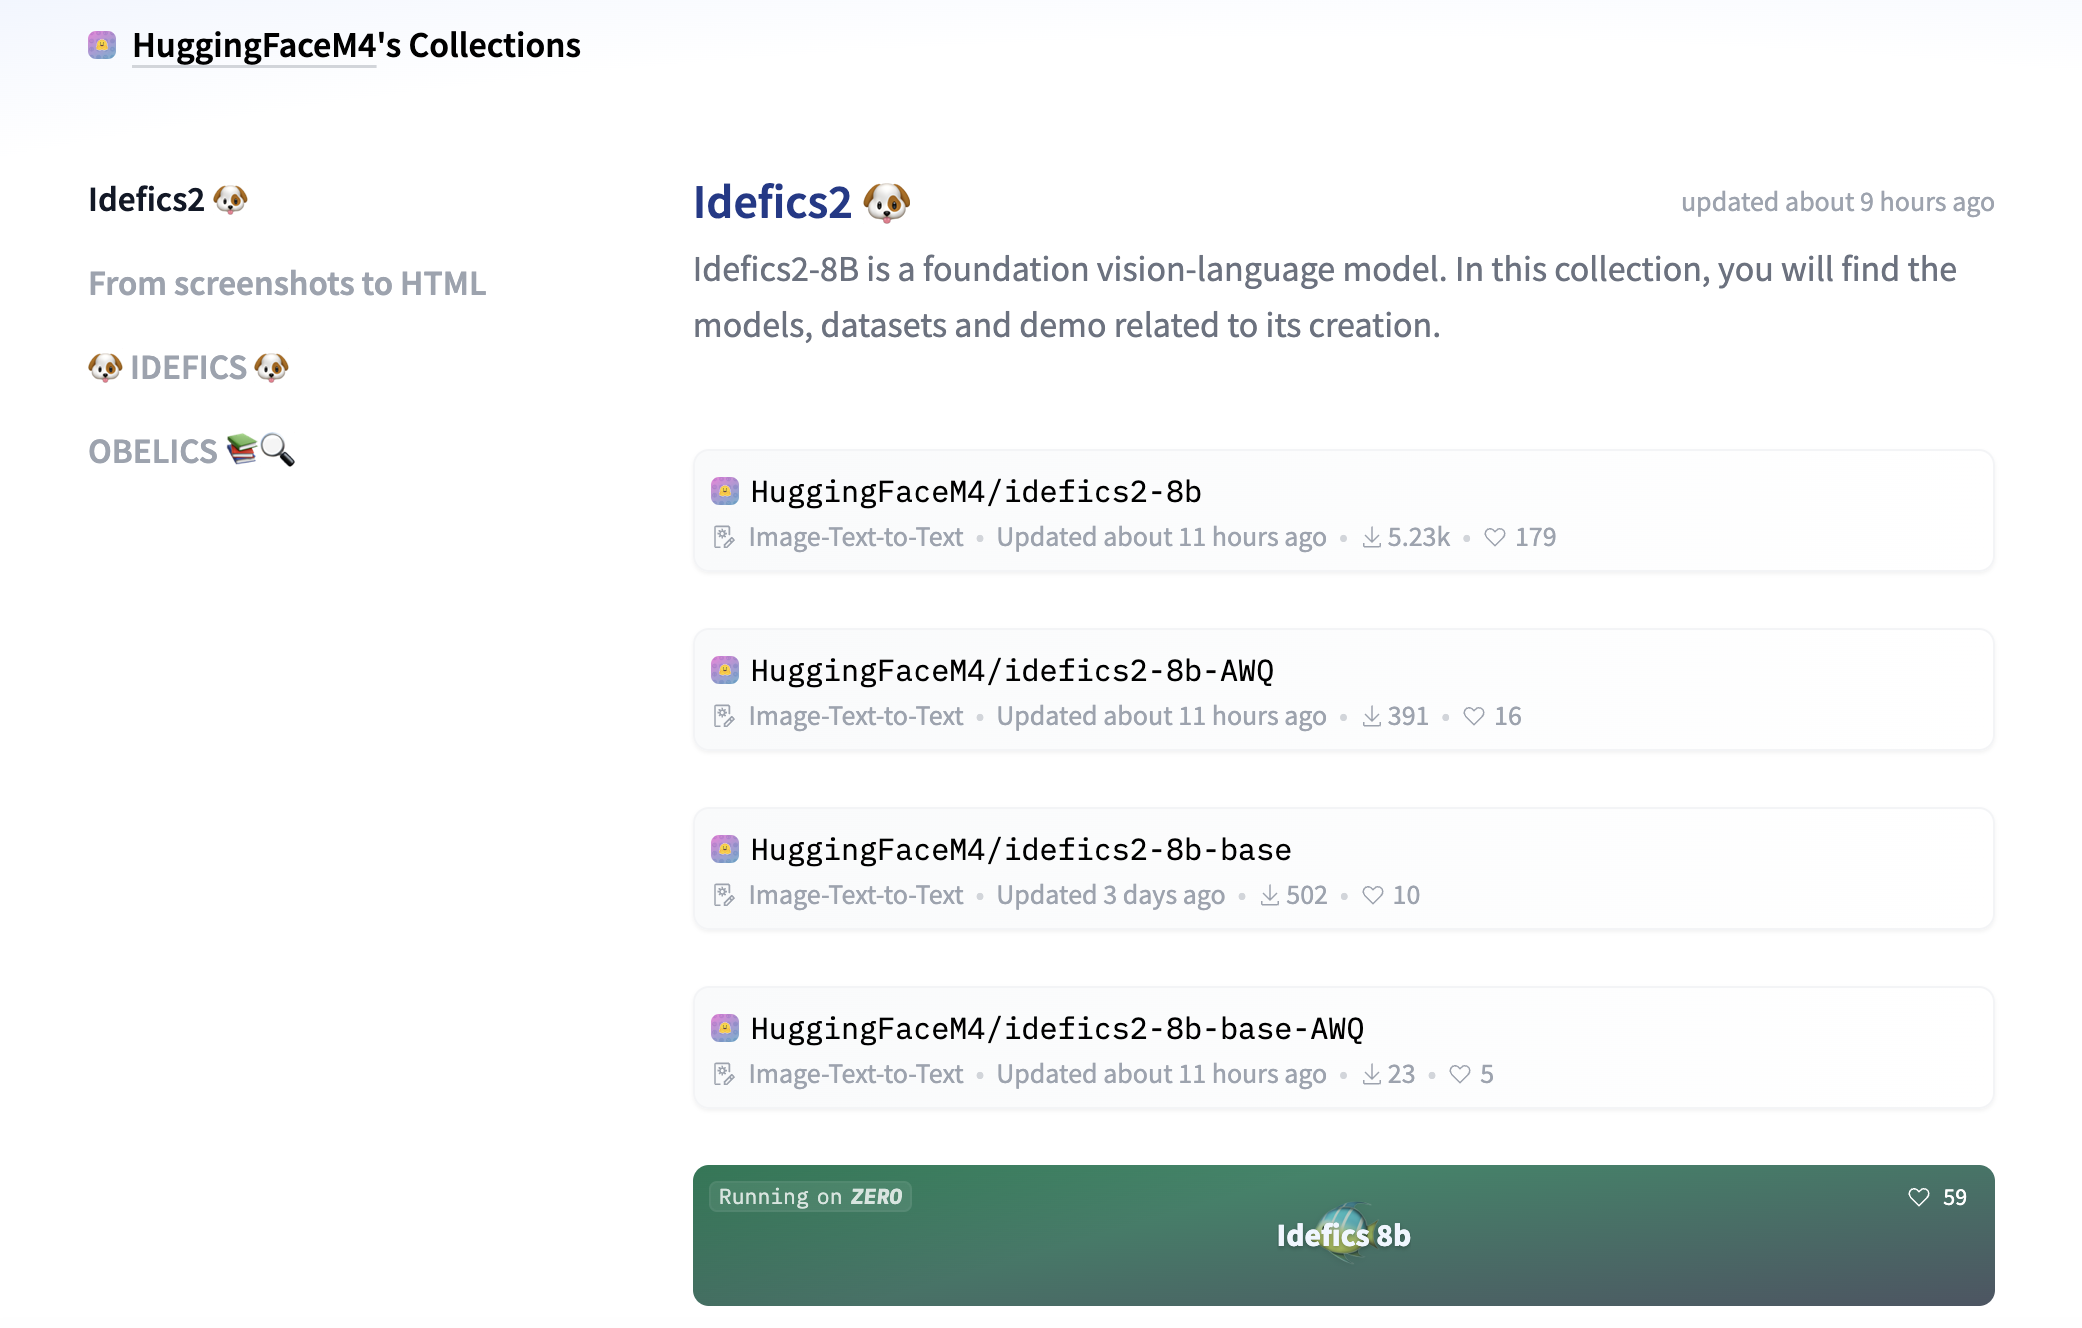Image resolution: width=2082 pixels, height=1328 pixels.
Task: Like idefics2-8b-base via its heart icon
Action: (1372, 895)
